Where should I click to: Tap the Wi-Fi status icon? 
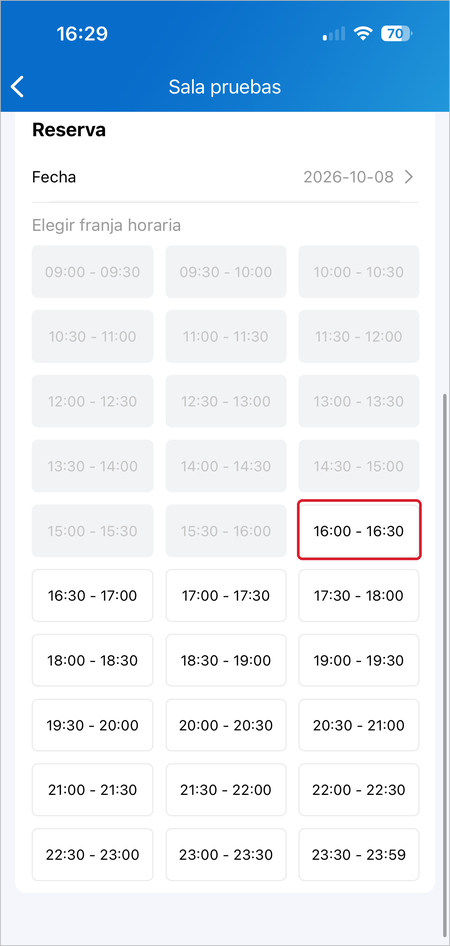point(363,33)
